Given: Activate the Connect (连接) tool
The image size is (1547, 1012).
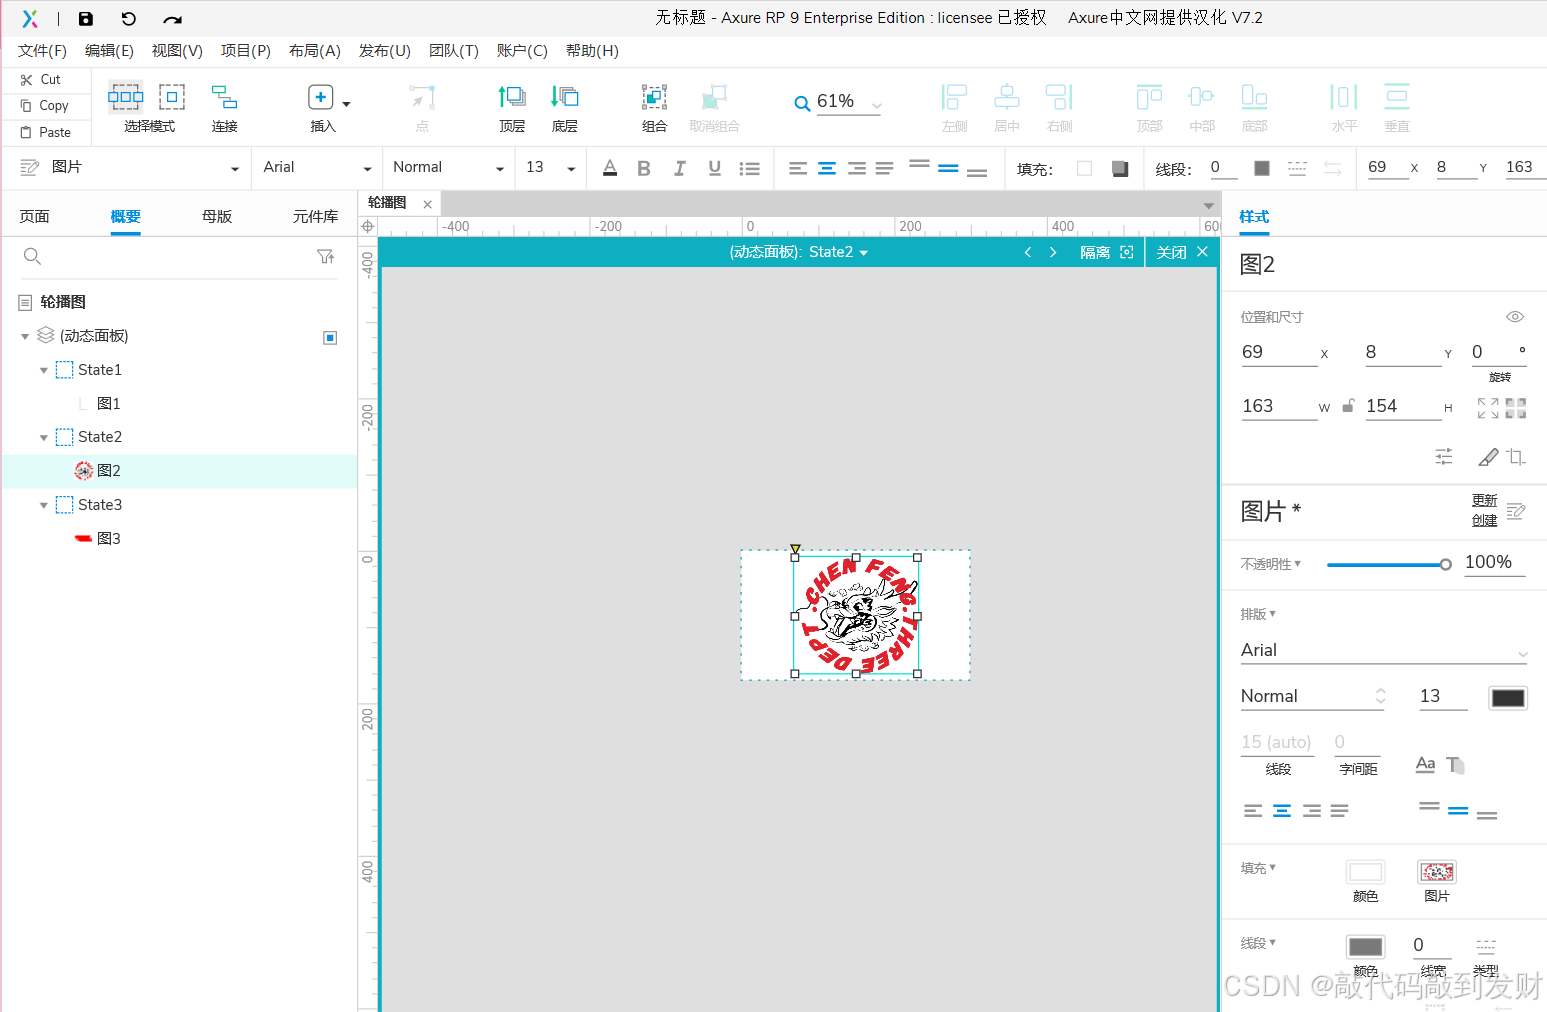Looking at the screenshot, I should [224, 97].
